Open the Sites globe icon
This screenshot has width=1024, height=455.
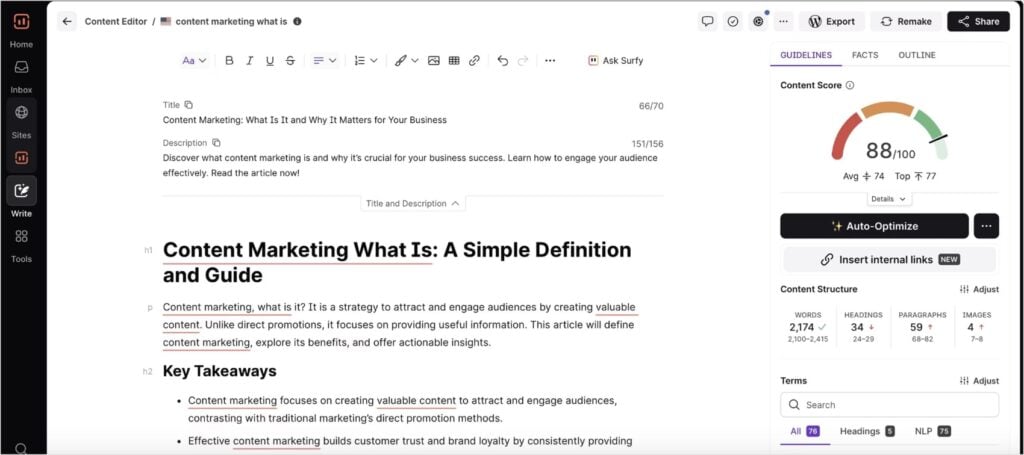click(x=22, y=112)
